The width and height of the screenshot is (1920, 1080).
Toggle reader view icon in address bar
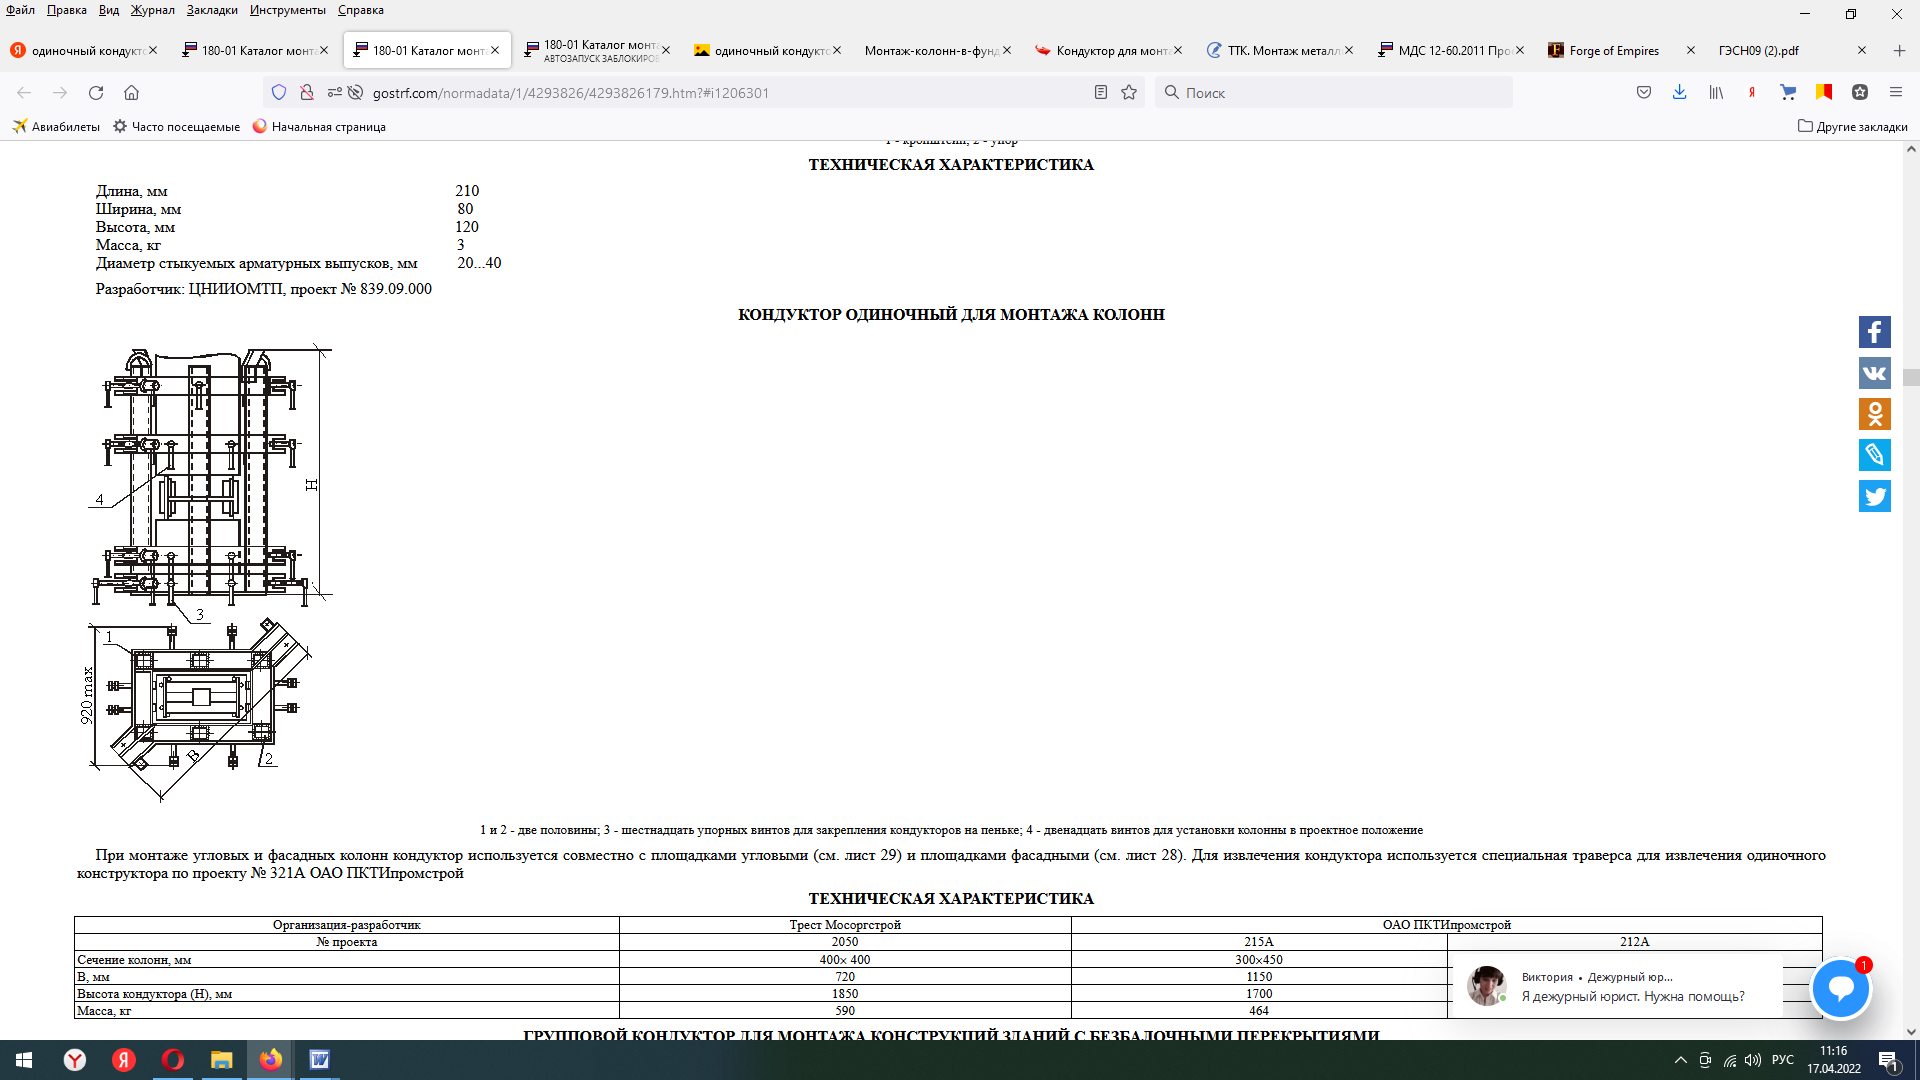[1101, 93]
